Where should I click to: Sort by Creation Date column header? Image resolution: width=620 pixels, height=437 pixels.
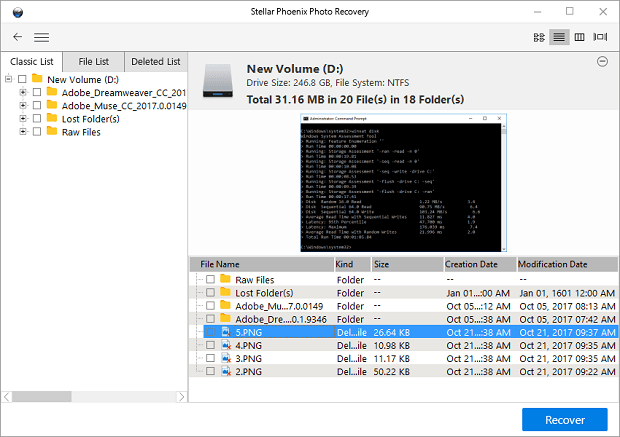pos(480,264)
